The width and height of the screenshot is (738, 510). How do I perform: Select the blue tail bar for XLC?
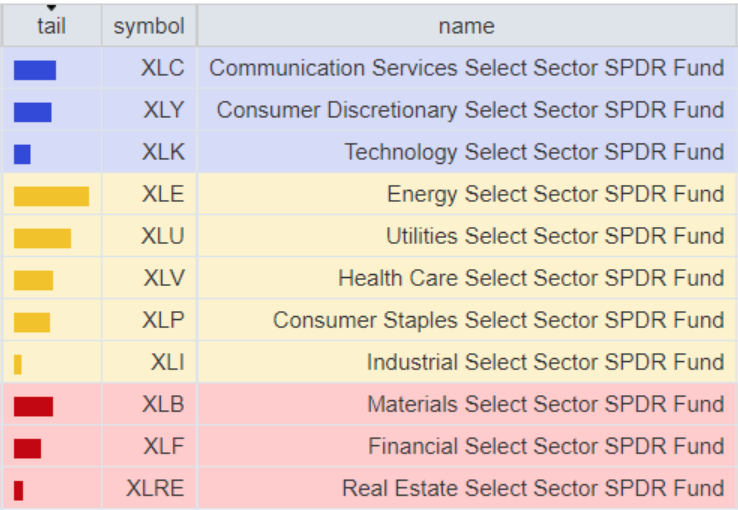click(x=35, y=69)
